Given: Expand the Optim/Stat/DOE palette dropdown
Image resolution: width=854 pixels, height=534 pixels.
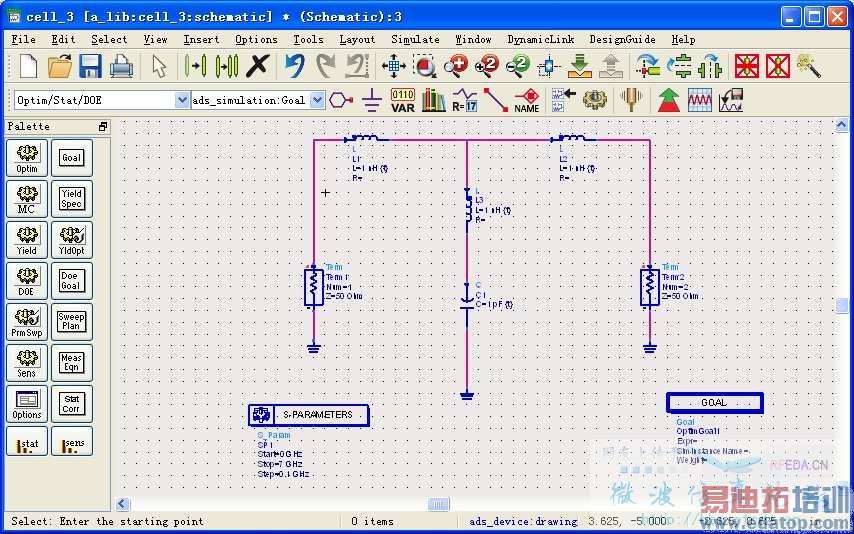Looking at the screenshot, I should click(x=182, y=100).
